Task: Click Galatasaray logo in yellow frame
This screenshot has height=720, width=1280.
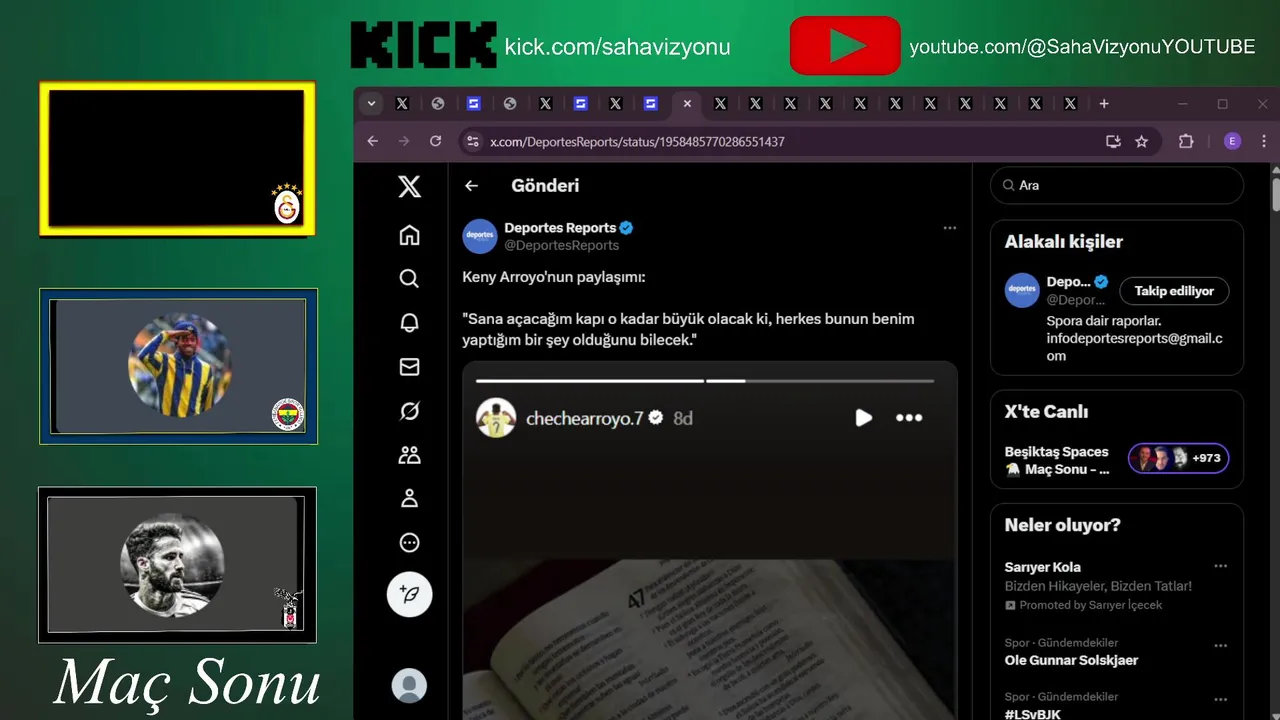Action: coord(287,205)
